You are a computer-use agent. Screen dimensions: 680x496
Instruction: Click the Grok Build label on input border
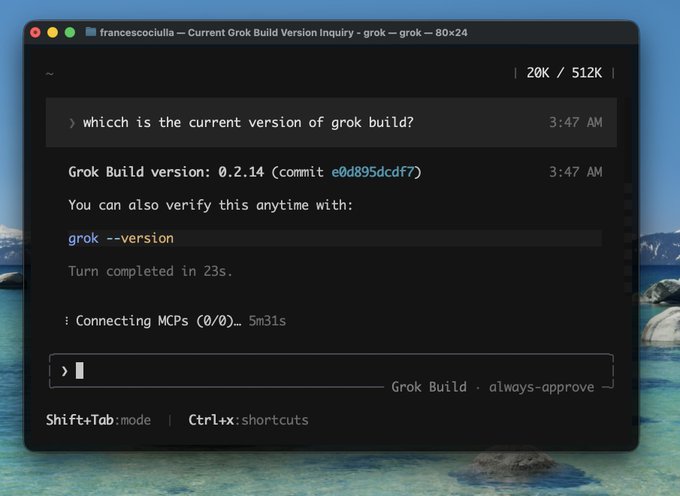tap(429, 386)
